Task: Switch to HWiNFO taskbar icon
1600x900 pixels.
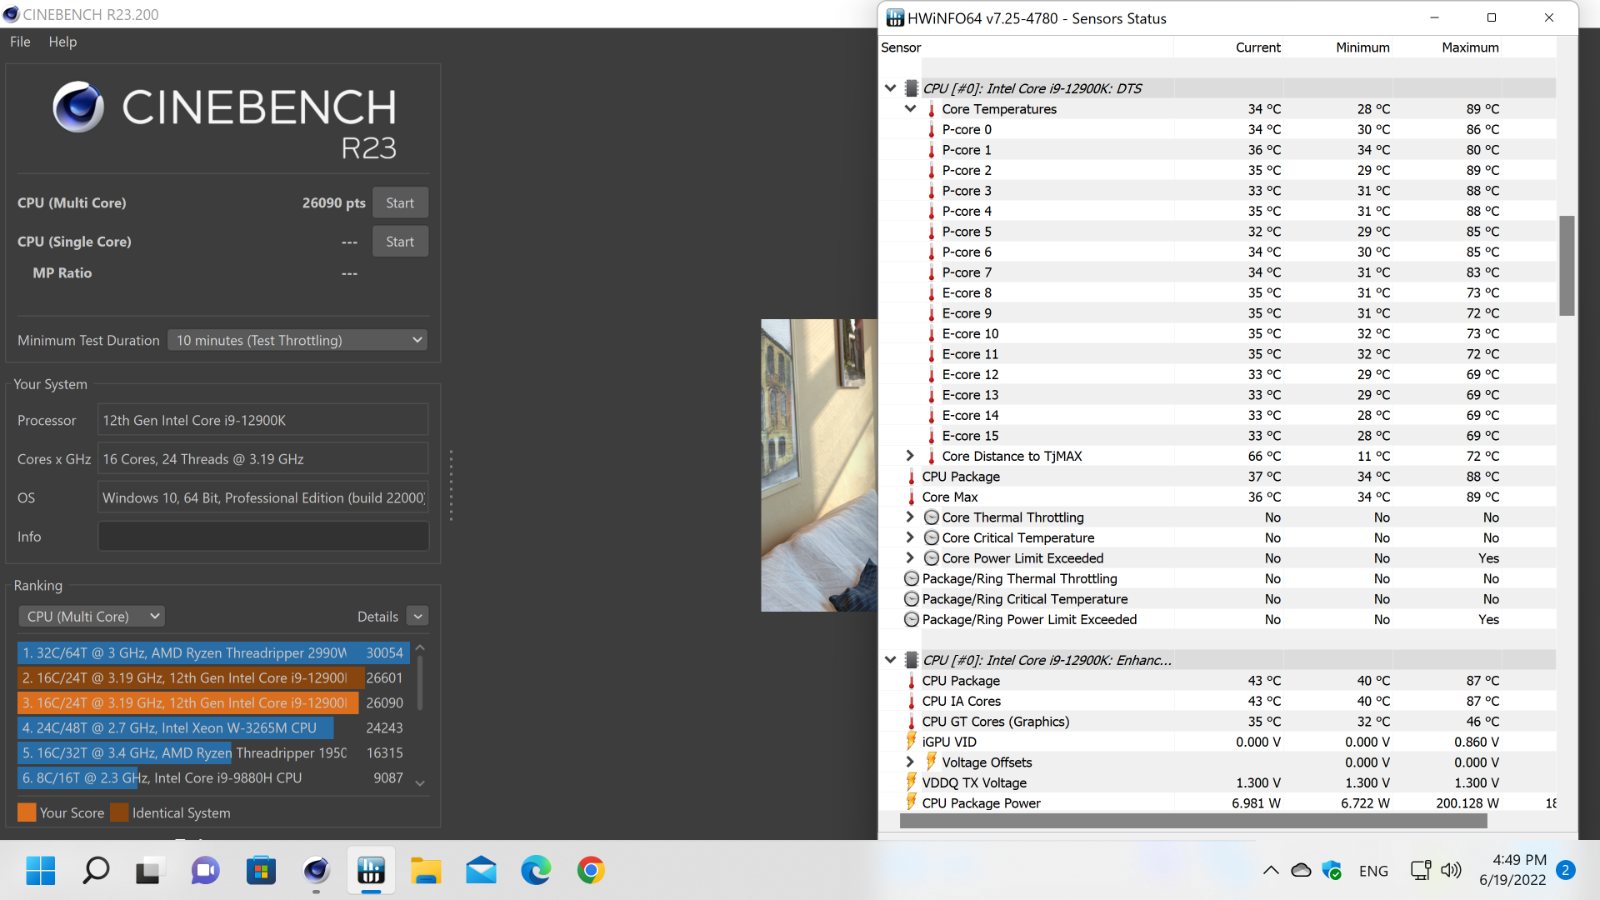Action: tap(371, 870)
